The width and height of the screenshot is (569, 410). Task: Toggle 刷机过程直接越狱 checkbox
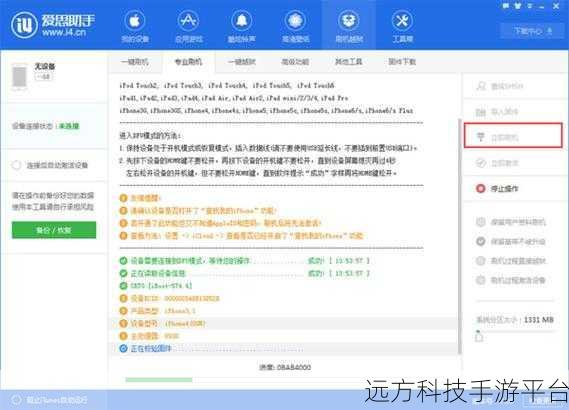pos(480,261)
